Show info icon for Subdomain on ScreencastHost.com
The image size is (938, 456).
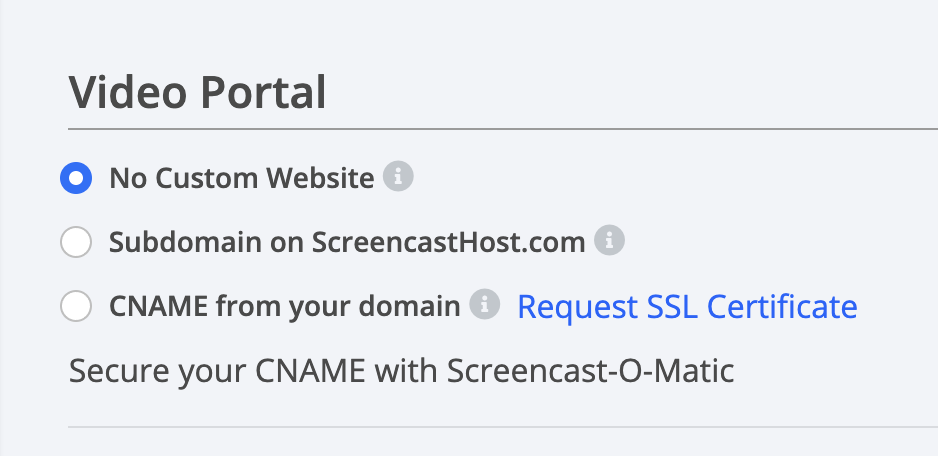point(609,241)
